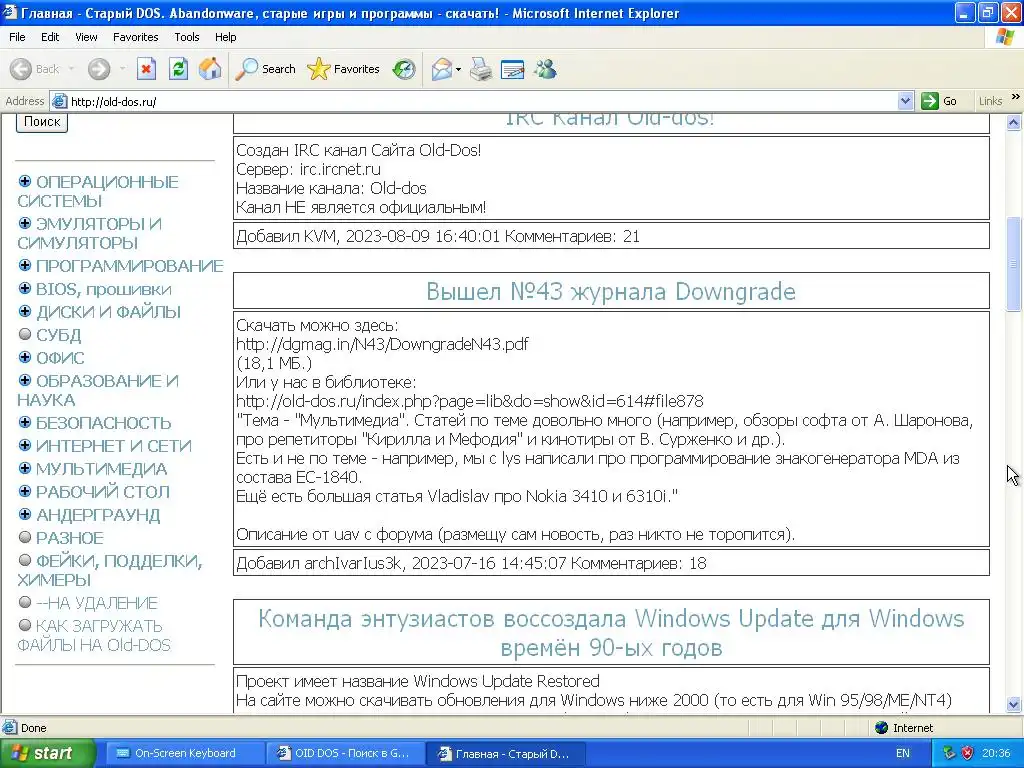Viewport: 1024px width, 768px height.
Task: Open РАЗНОЕ category link
Action: pyautogui.click(x=70, y=538)
